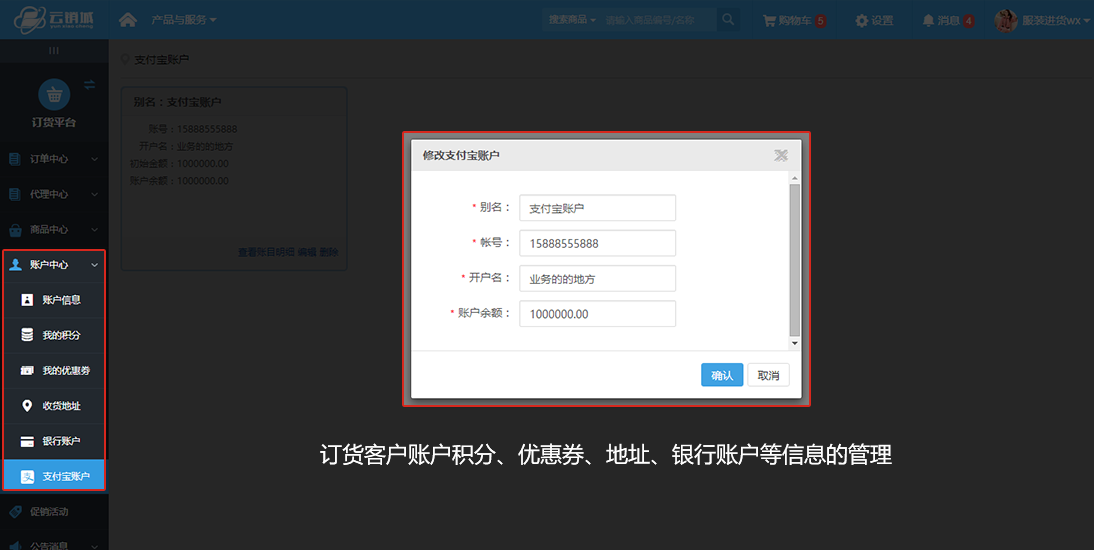Image resolution: width=1094 pixels, height=550 pixels.
Task: Expand the 代理中心 menu
Action: [x=54, y=194]
